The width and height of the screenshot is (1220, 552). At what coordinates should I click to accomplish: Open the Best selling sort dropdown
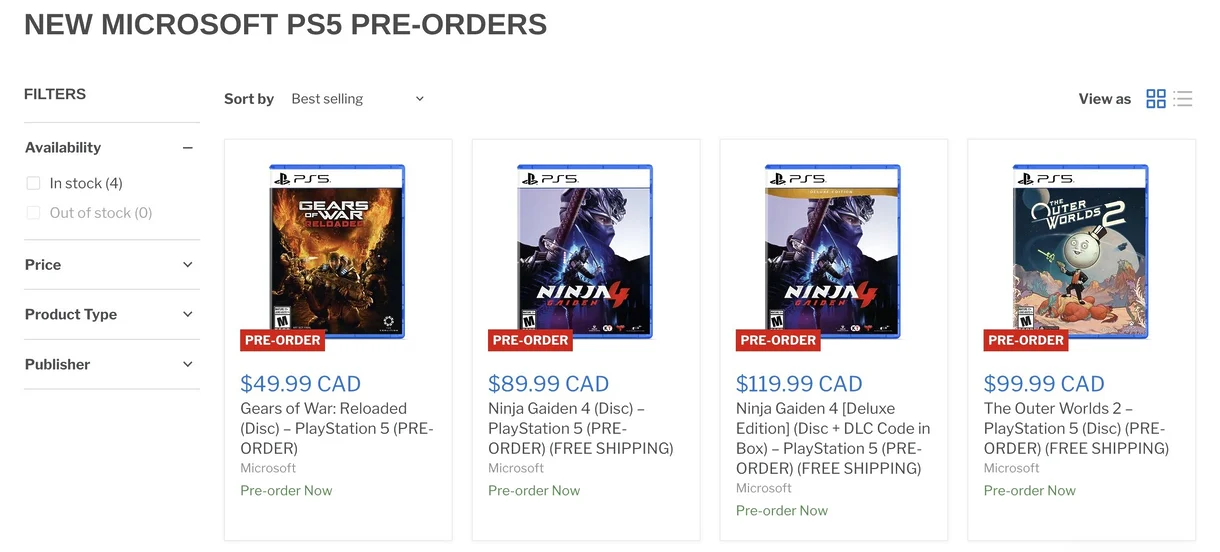point(358,99)
